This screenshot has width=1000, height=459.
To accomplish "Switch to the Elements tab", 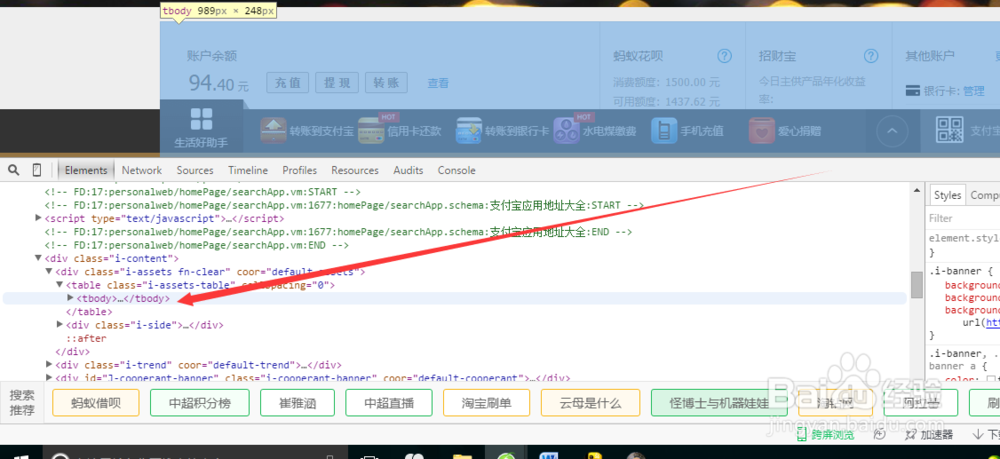I will (86, 170).
